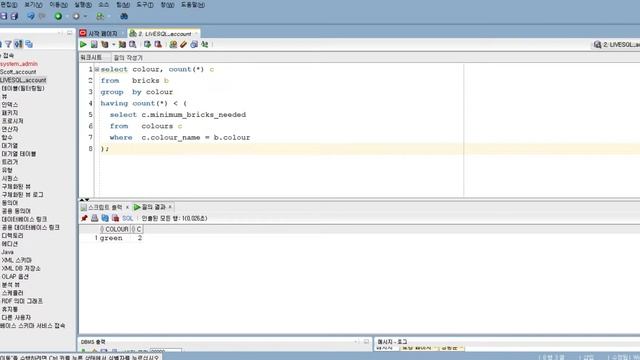Click the grey Forward arrow icon
The image size is (640, 360).
click(42, 16)
